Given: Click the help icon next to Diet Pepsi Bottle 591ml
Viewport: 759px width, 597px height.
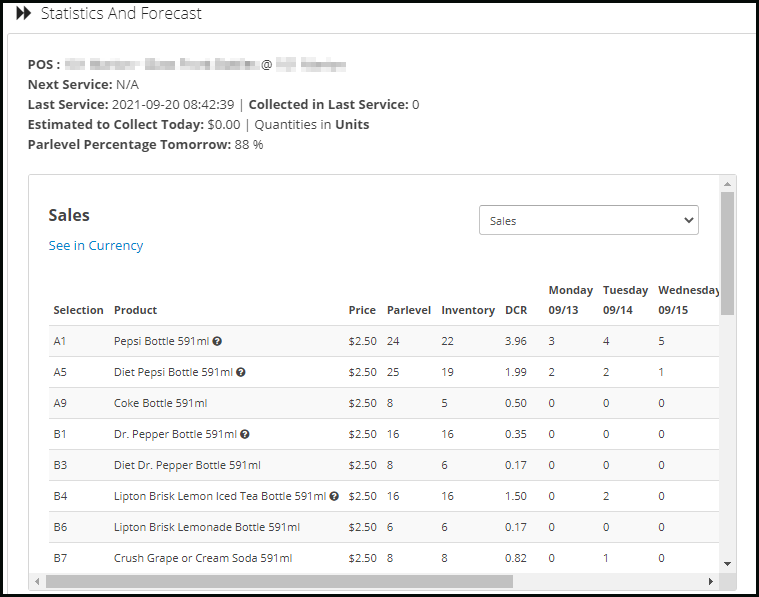Looking at the screenshot, I should click(x=241, y=372).
